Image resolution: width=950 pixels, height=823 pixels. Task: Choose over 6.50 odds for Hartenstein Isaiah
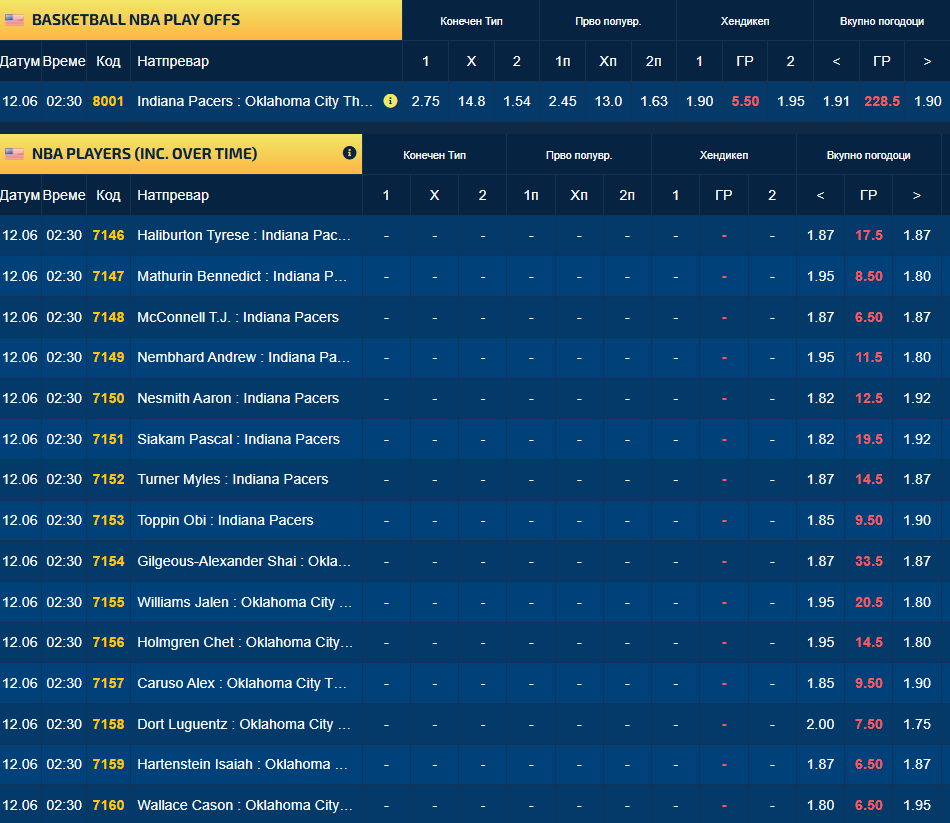click(917, 764)
